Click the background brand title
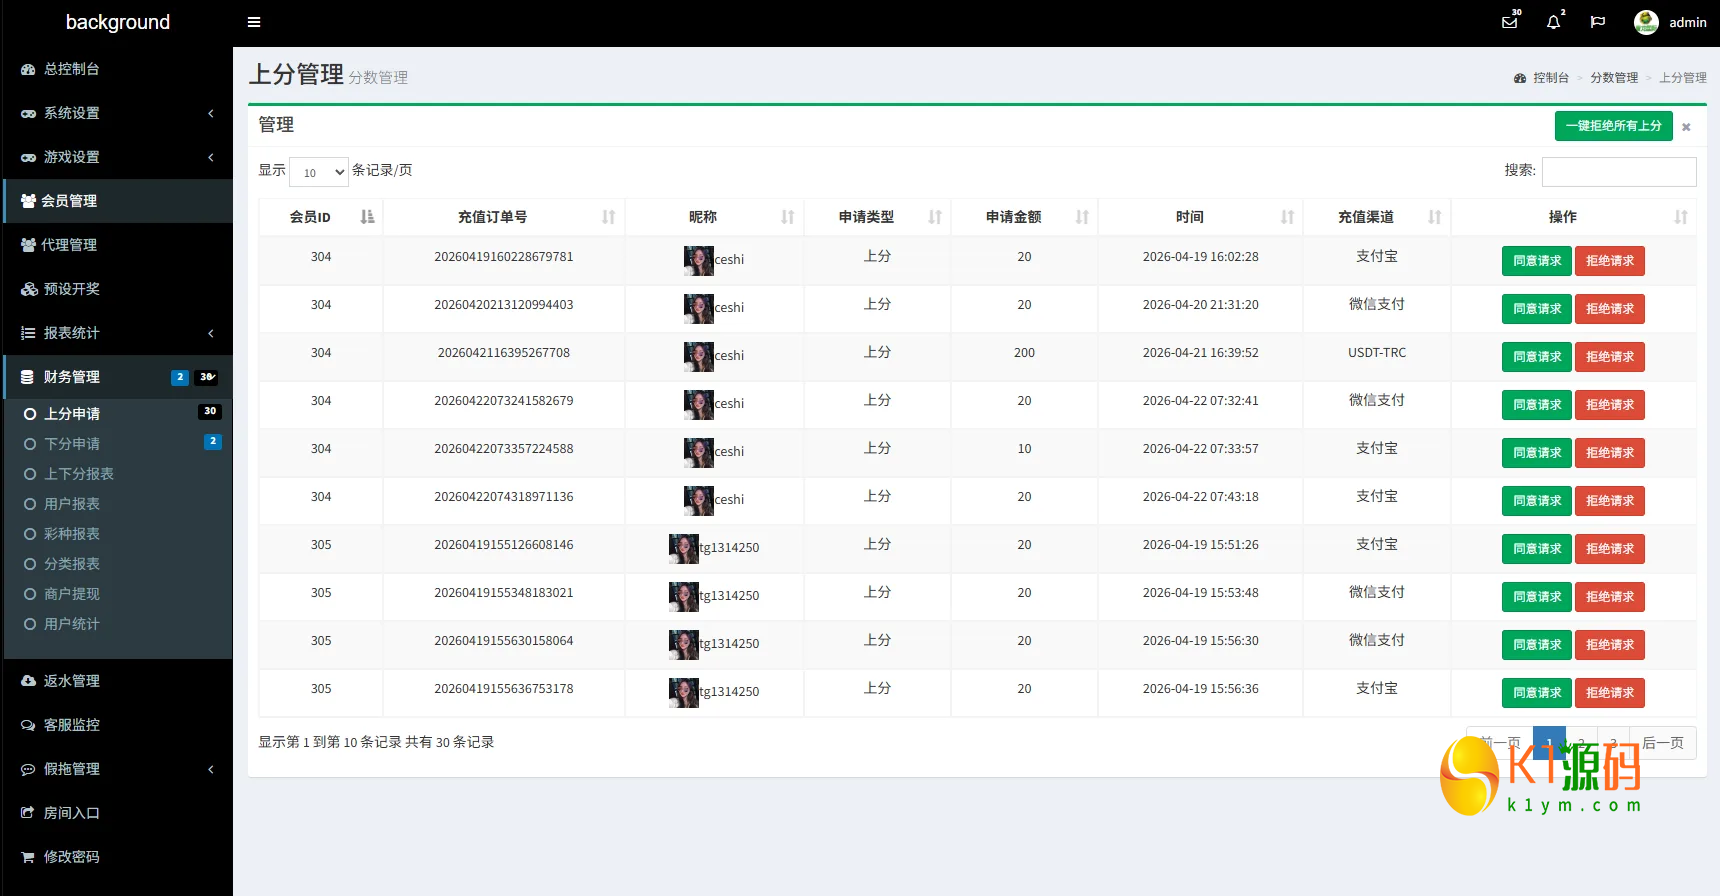Image resolution: width=1720 pixels, height=896 pixels. click(x=118, y=22)
